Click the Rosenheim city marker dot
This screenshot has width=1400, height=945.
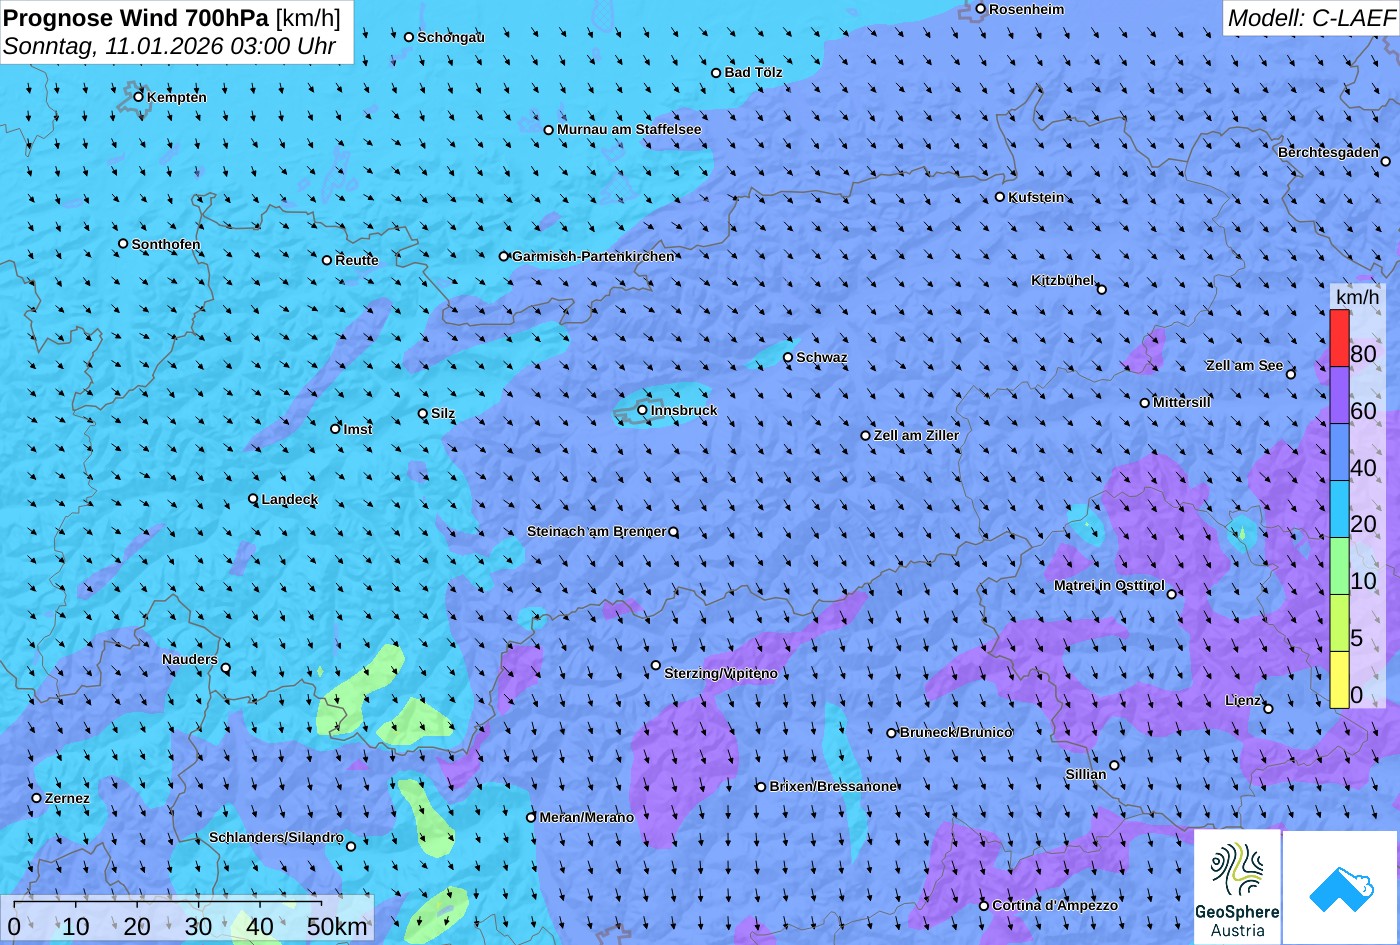pyautogui.click(x=981, y=9)
